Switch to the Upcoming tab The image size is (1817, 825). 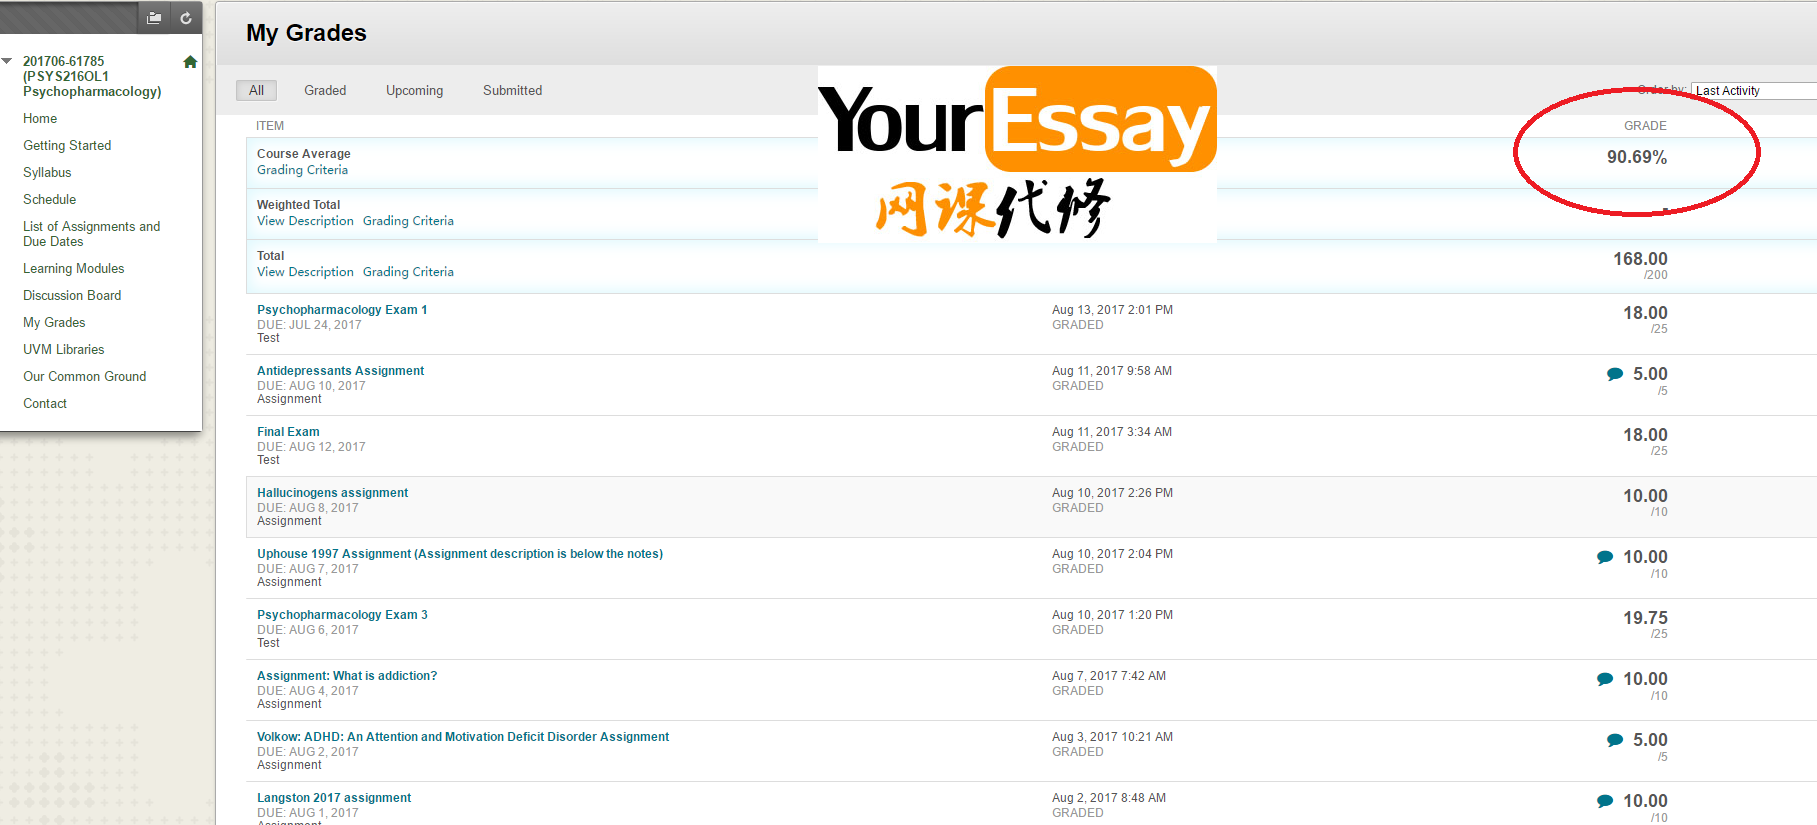click(414, 90)
